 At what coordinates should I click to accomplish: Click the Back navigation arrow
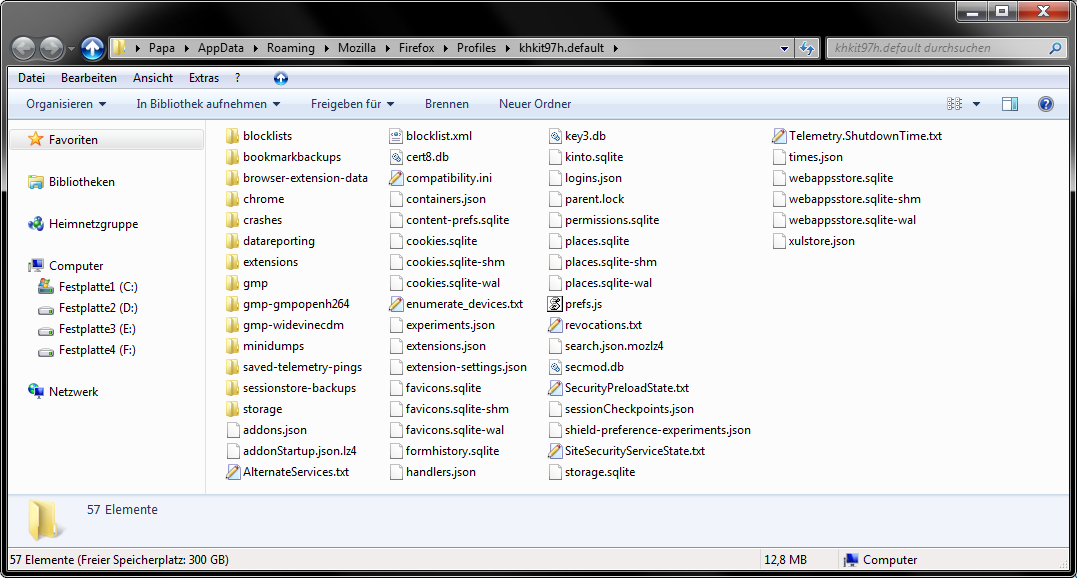pyautogui.click(x=23, y=48)
